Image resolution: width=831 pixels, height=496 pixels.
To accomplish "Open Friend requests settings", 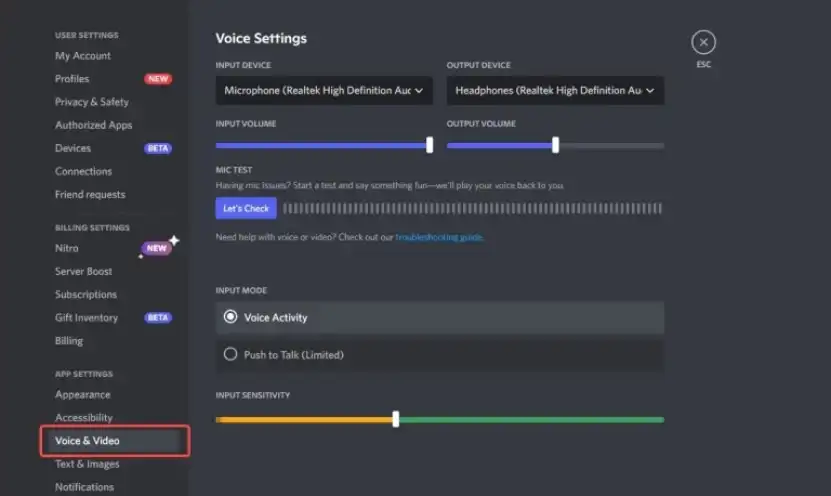I will click(90, 194).
